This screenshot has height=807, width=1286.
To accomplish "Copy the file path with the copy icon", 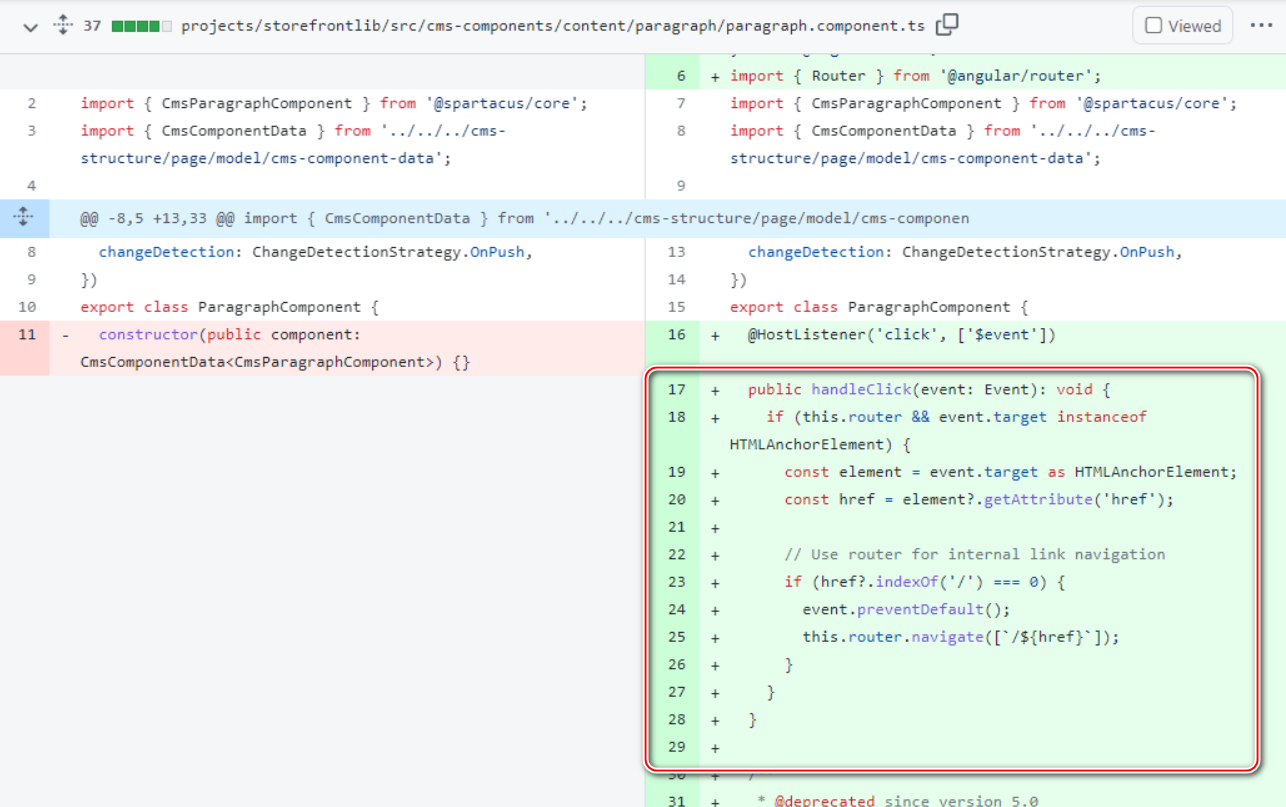I will (x=947, y=25).
